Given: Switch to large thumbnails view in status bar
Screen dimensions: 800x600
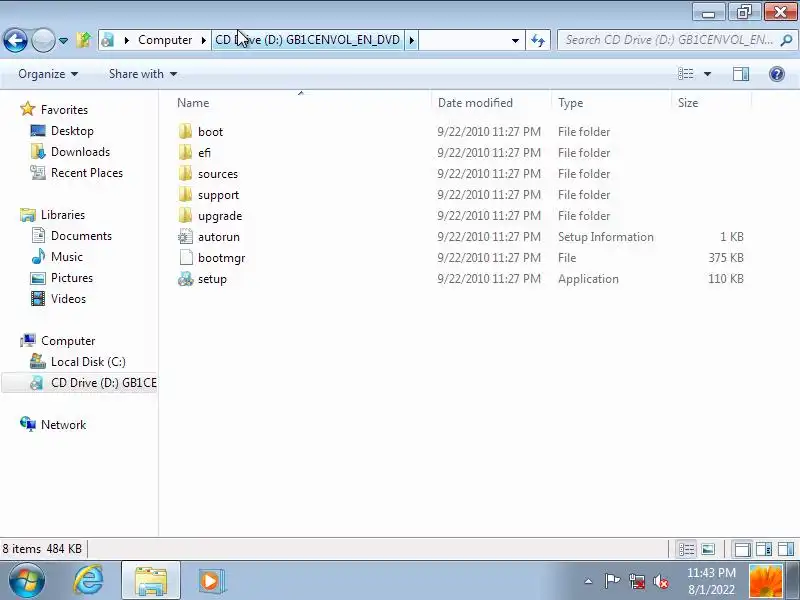Looking at the screenshot, I should coord(708,549).
